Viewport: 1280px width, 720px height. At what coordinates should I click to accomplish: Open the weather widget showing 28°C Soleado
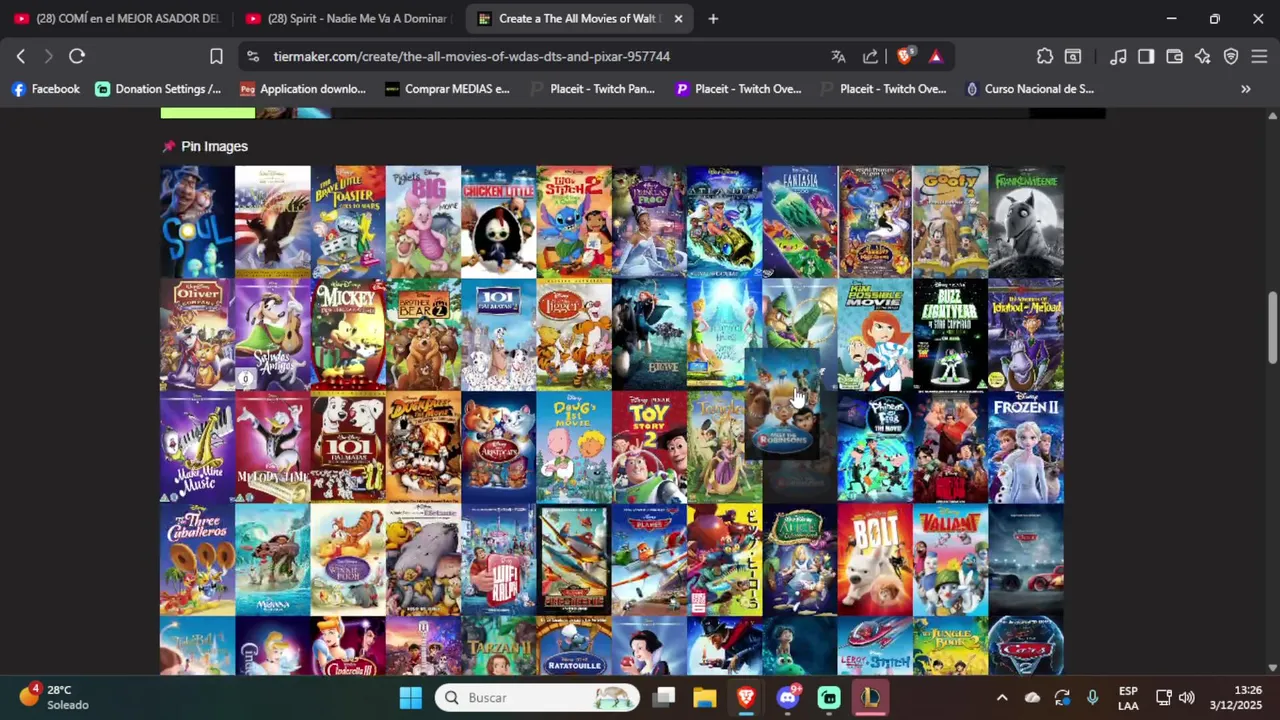pos(56,697)
